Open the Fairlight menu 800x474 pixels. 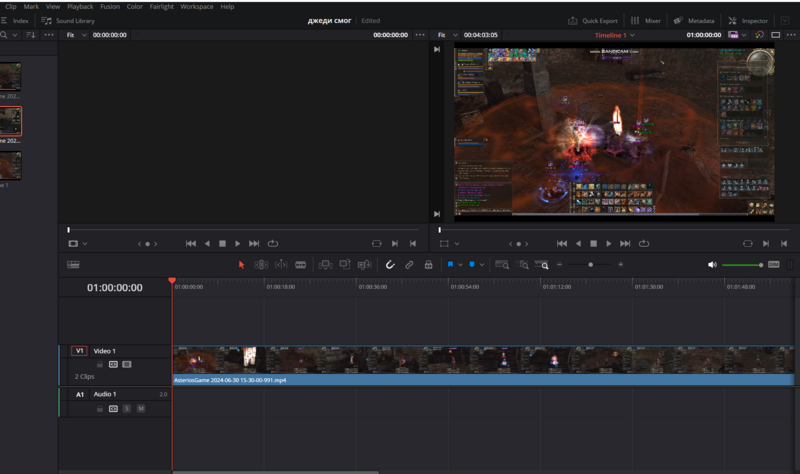[161, 7]
